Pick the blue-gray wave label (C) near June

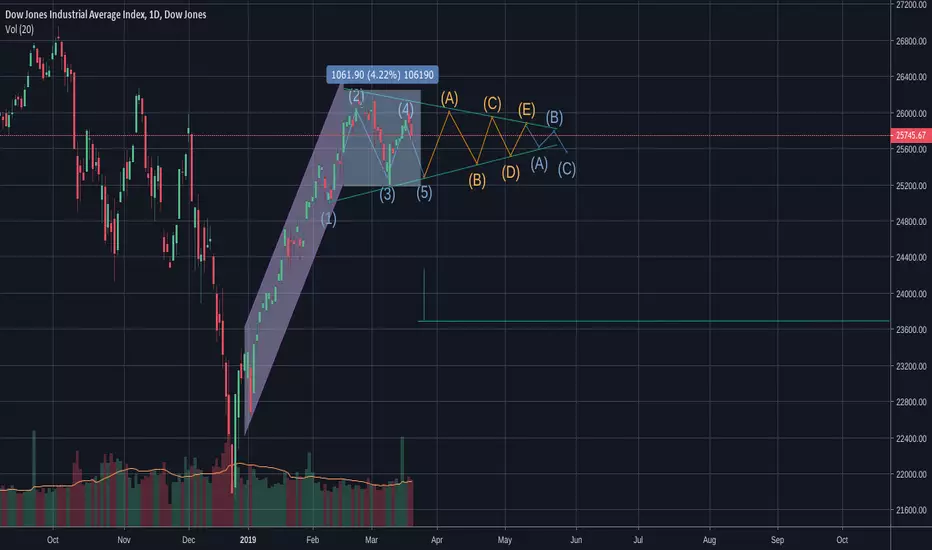point(566,169)
